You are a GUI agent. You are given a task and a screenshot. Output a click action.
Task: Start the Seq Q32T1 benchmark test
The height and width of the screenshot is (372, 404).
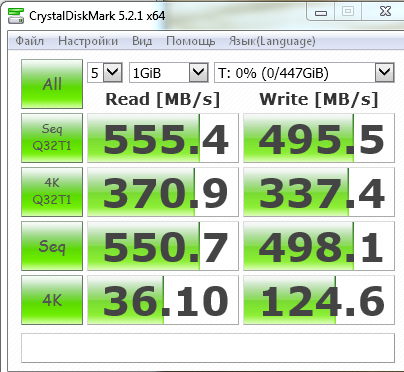coord(52,138)
